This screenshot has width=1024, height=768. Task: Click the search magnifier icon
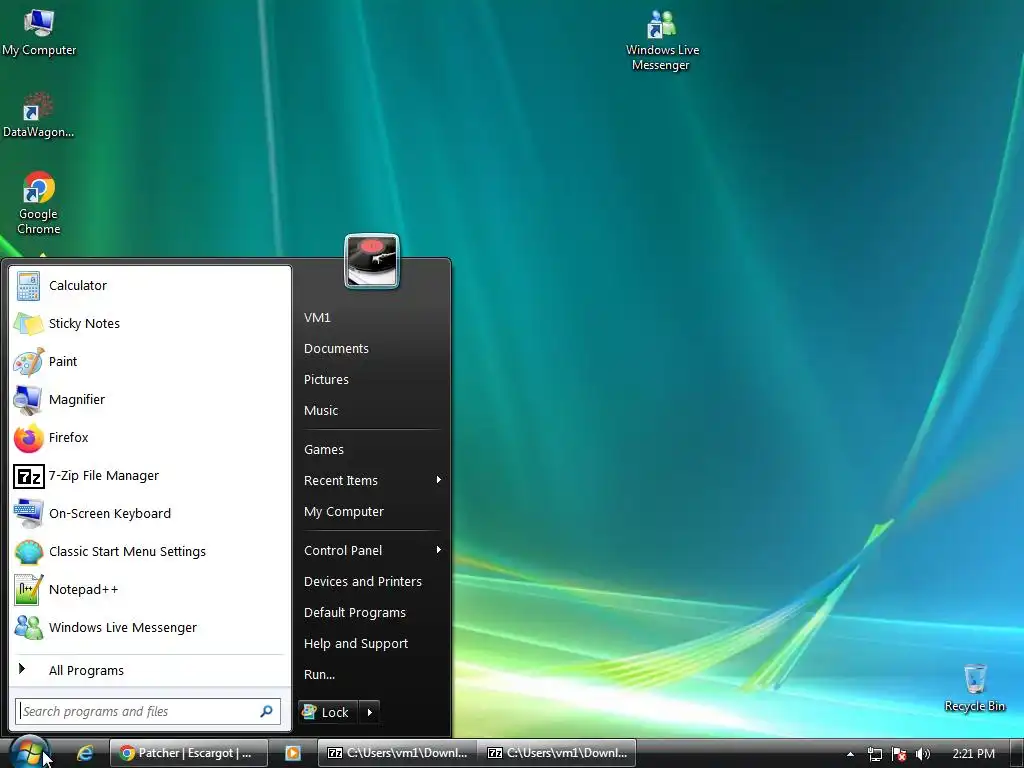coord(266,711)
